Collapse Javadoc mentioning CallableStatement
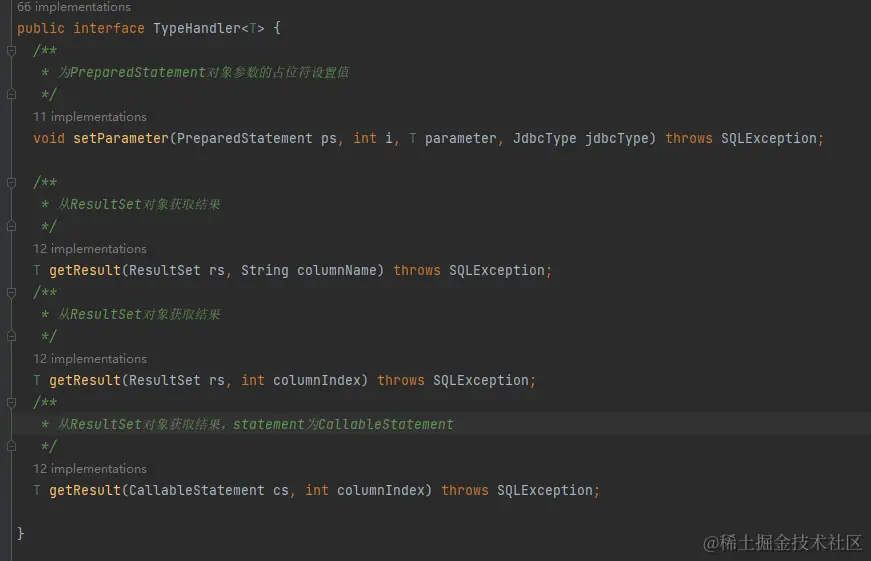 point(11,403)
